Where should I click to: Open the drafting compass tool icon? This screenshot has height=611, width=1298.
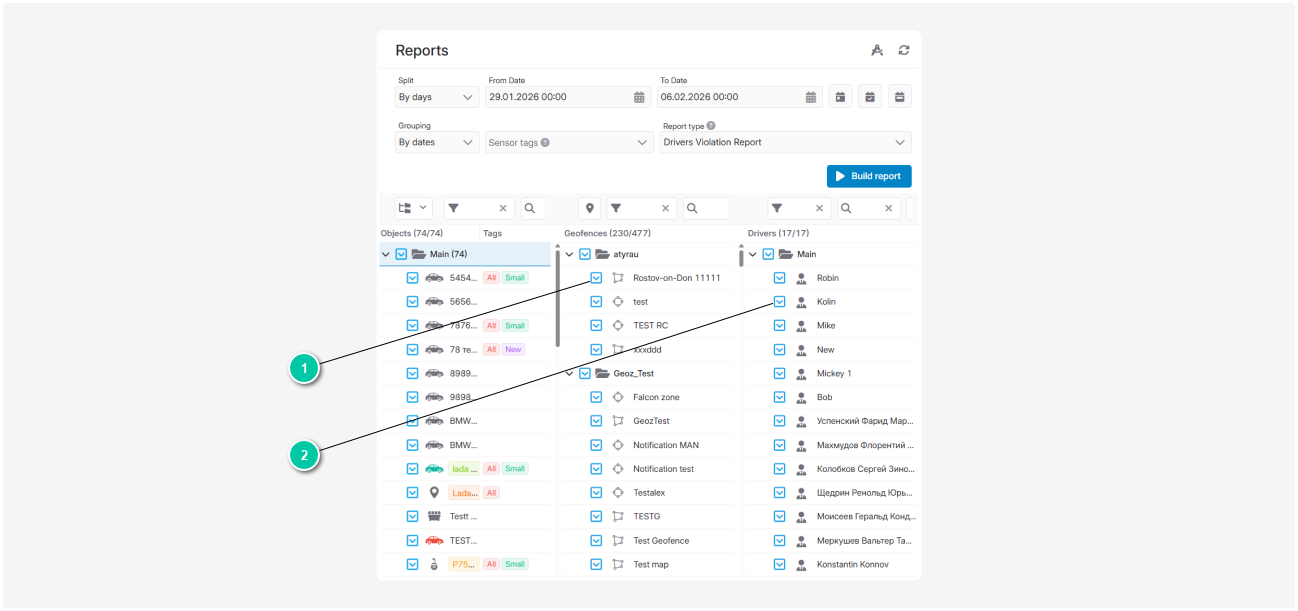coord(877,50)
